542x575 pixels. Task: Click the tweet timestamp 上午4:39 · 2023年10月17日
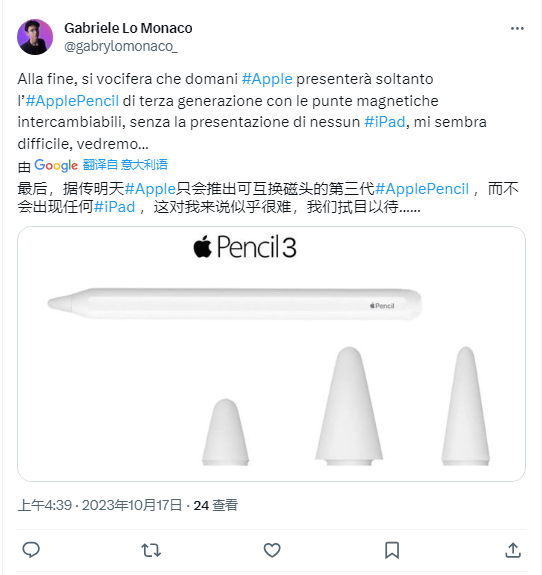[x=100, y=505]
